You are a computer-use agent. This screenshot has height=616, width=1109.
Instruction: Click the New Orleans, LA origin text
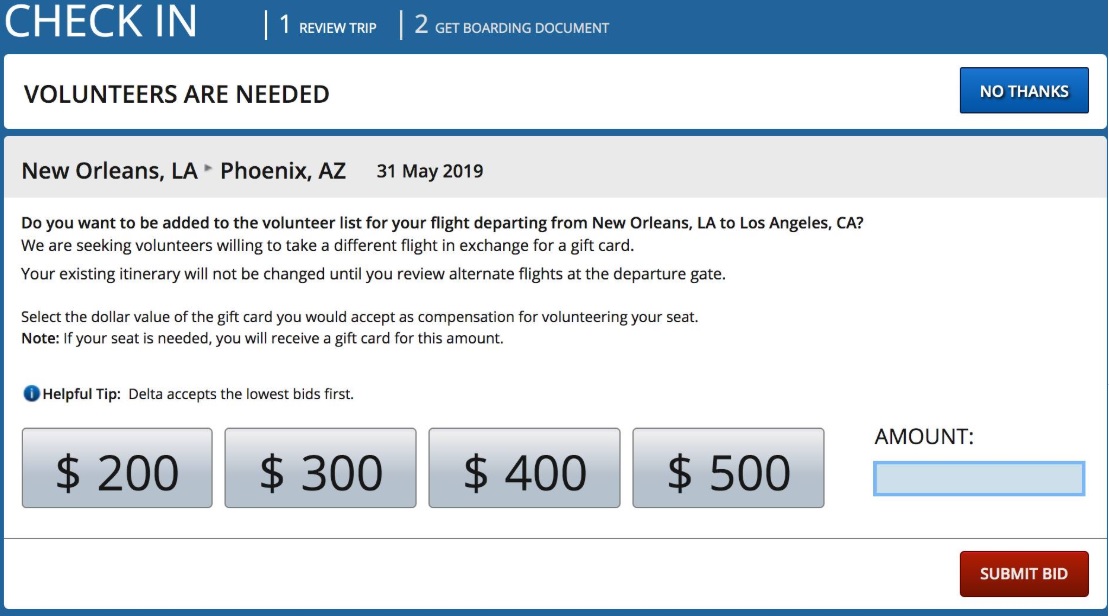109,171
